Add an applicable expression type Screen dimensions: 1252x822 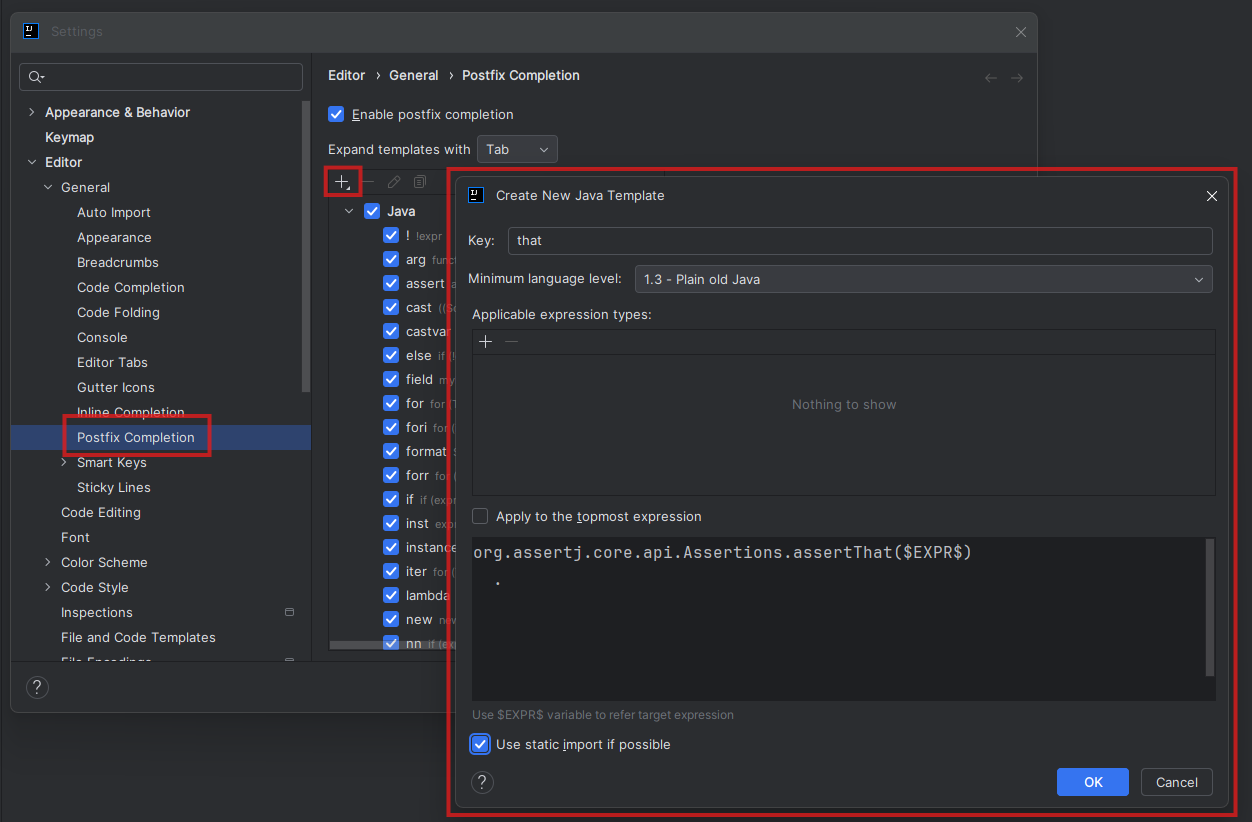(486, 342)
